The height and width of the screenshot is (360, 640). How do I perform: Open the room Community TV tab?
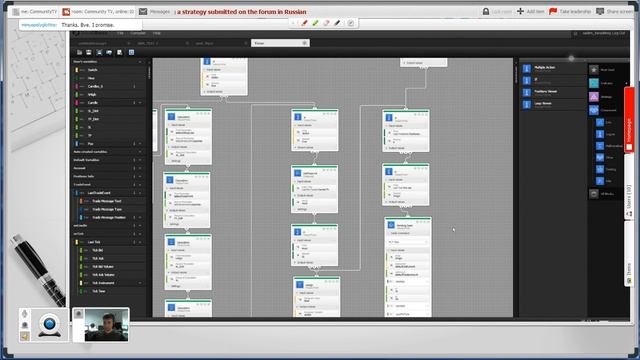point(98,12)
